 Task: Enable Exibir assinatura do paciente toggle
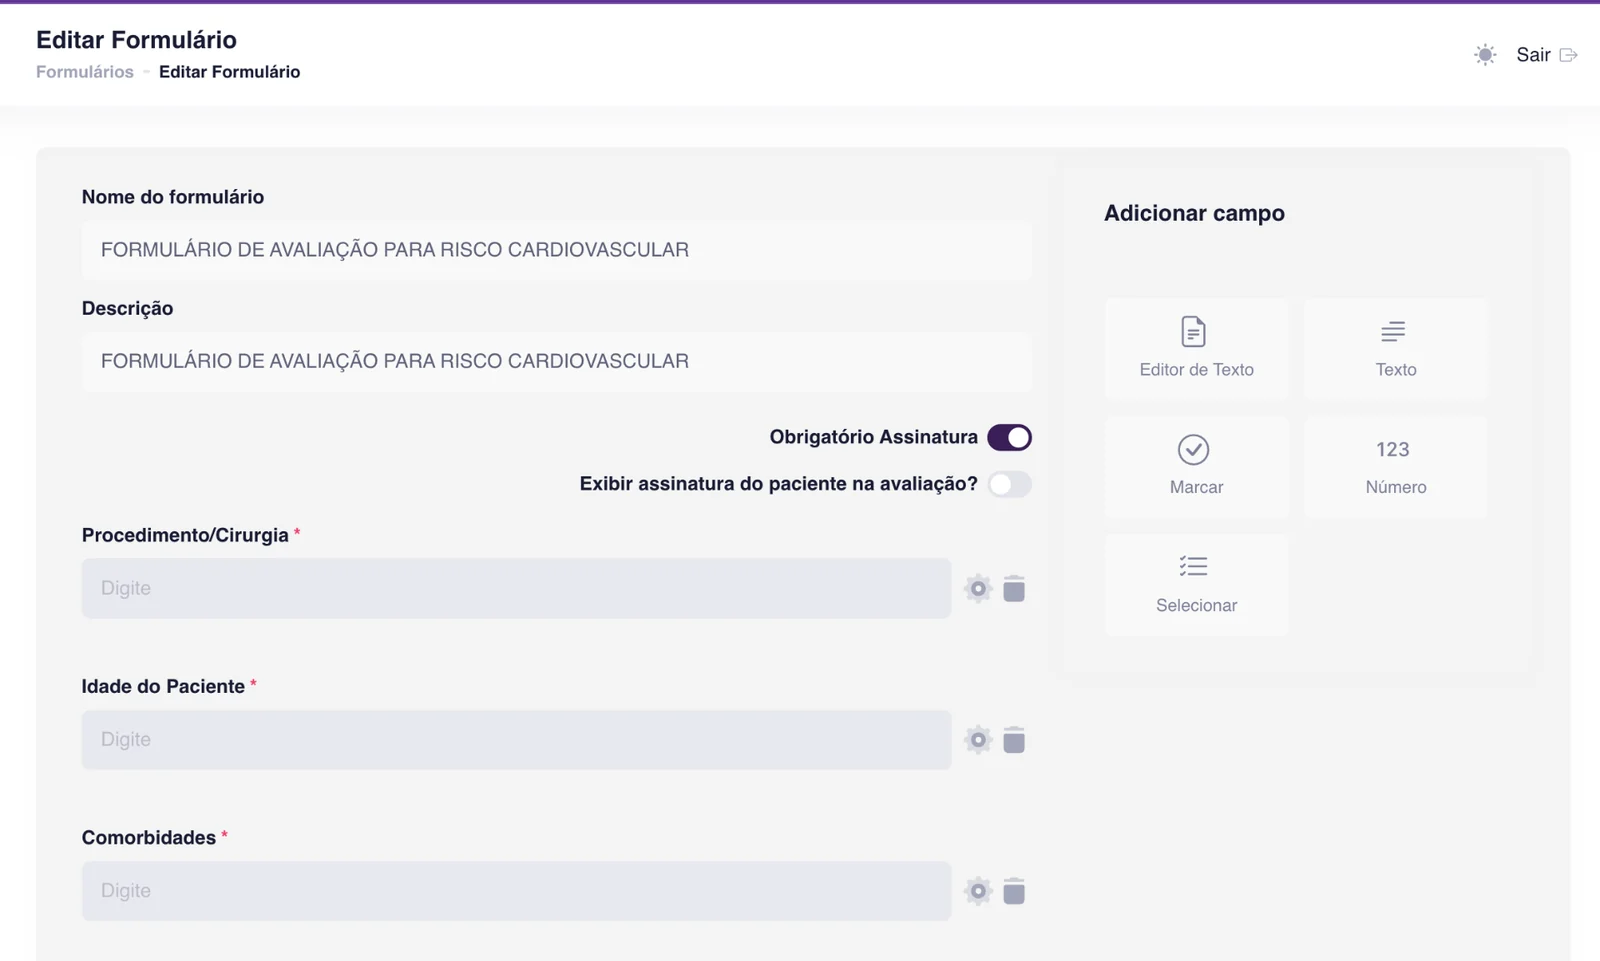(x=1009, y=484)
